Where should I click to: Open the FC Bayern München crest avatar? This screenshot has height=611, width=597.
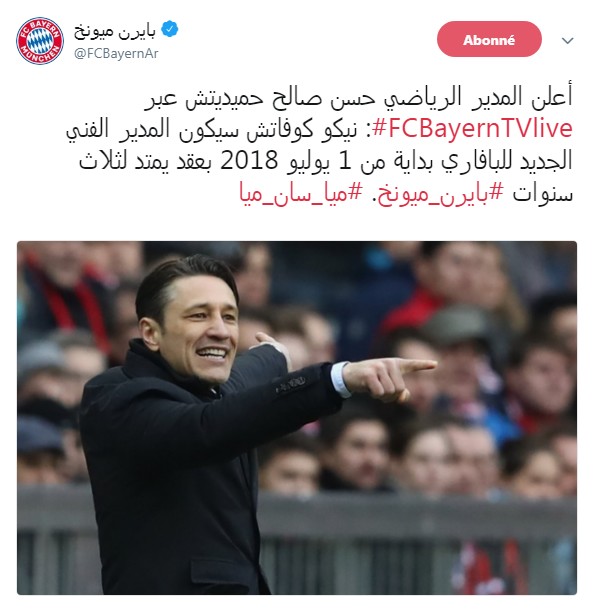pos(40,41)
